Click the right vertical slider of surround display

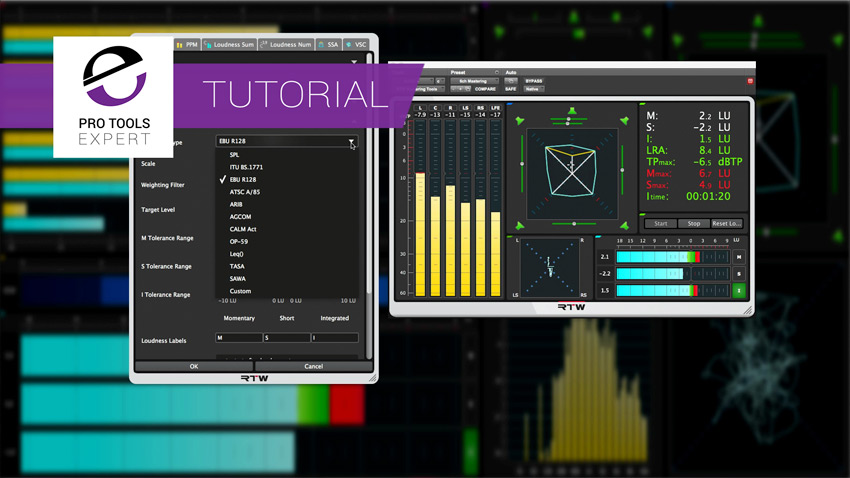pos(622,170)
